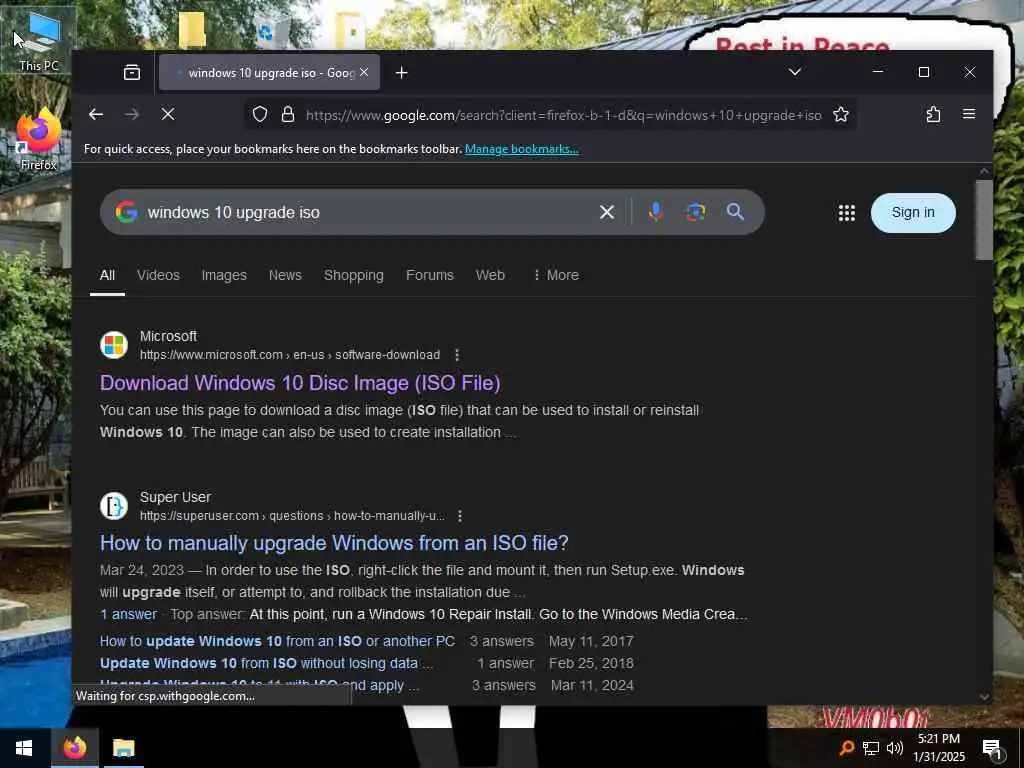Screen dimensions: 1024x768
Task: Open Firefox application hamburger menu
Action: tap(969, 114)
